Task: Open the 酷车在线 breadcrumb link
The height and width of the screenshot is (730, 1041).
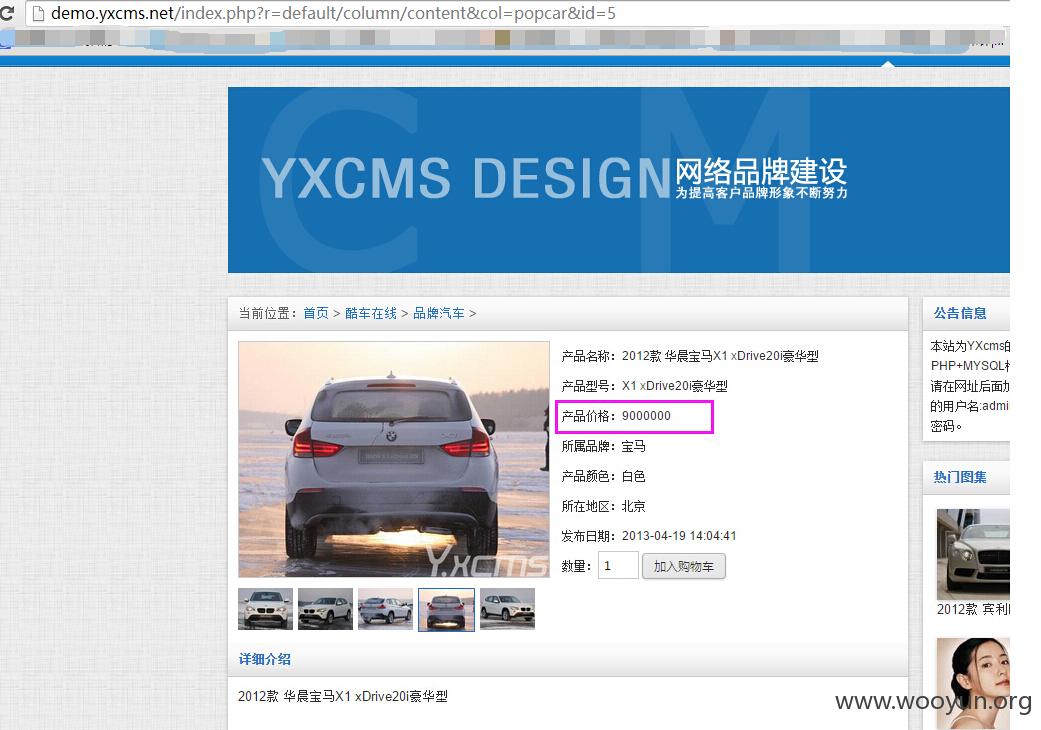Action: pyautogui.click(x=370, y=313)
